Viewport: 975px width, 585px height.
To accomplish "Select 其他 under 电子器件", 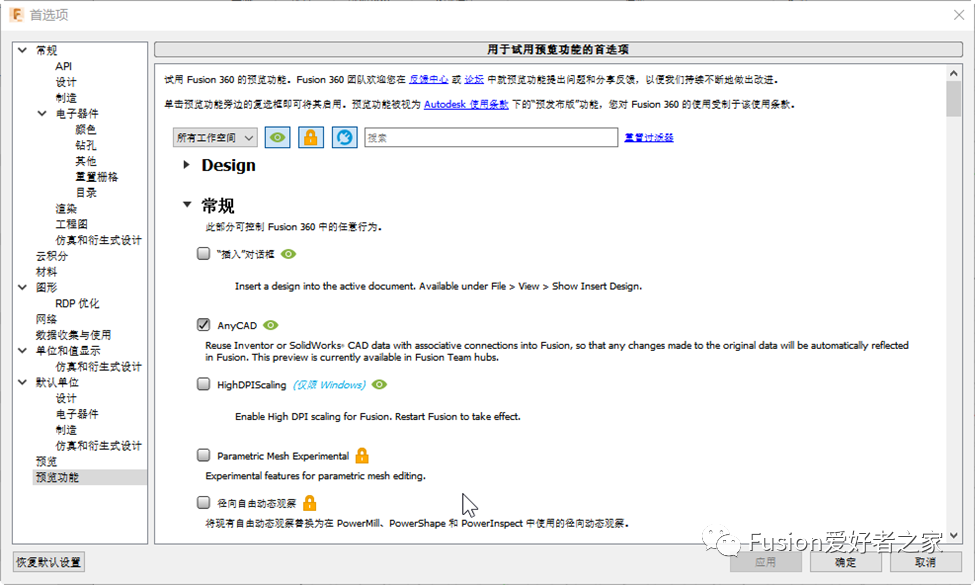I will click(x=86, y=161).
